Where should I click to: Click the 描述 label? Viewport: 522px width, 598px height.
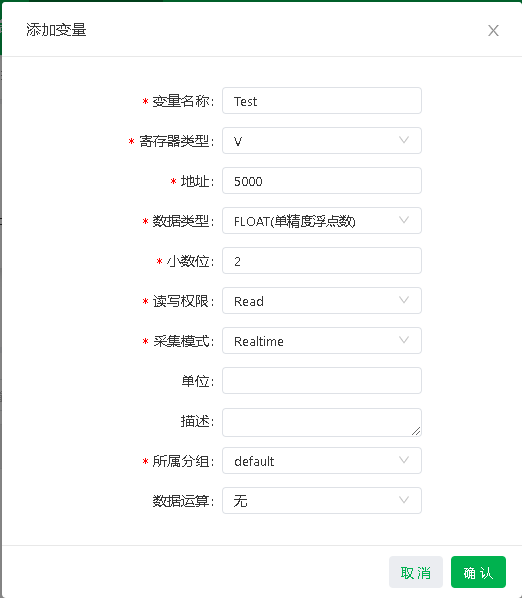click(197, 421)
